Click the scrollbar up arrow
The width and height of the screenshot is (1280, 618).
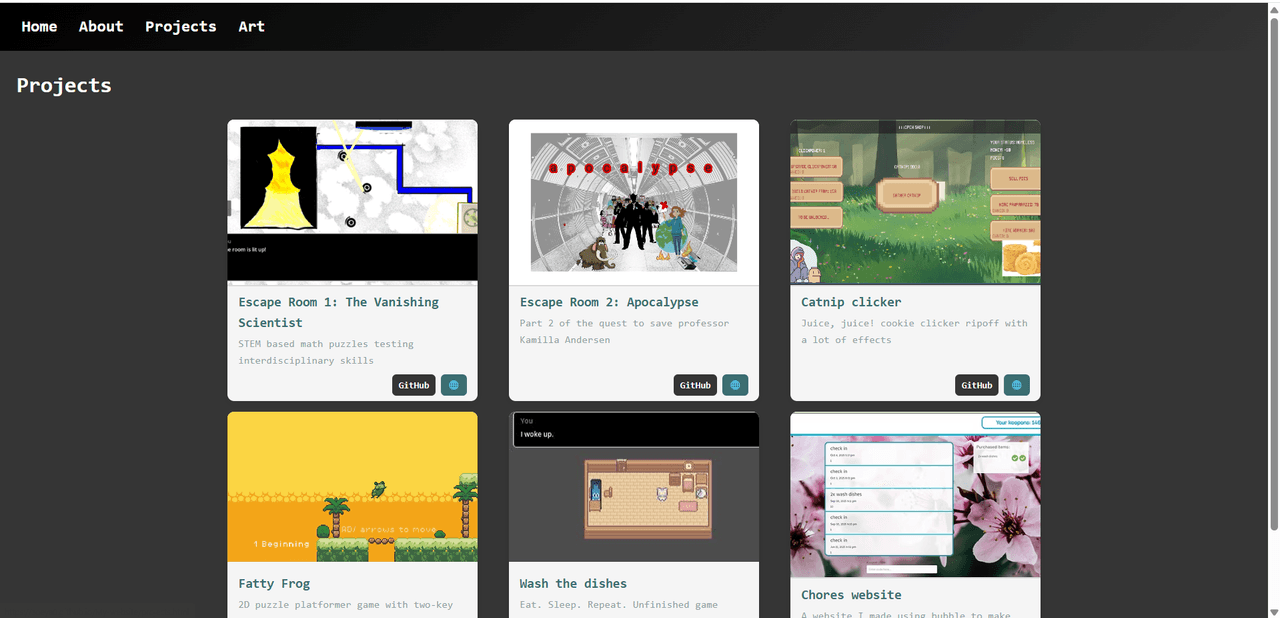pos(1273,8)
